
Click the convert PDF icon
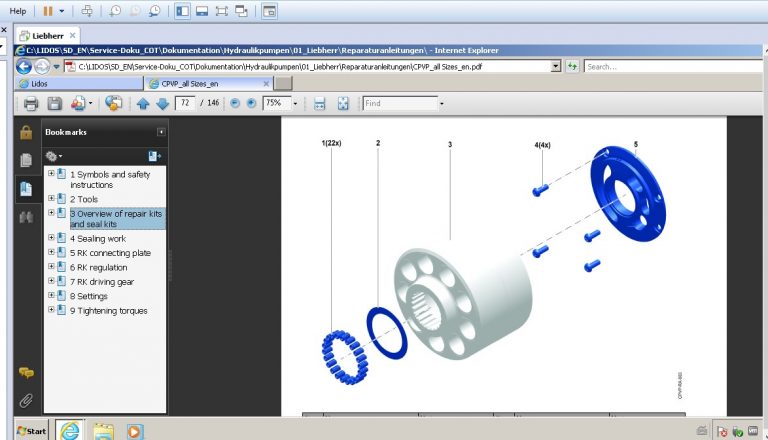coord(79,103)
